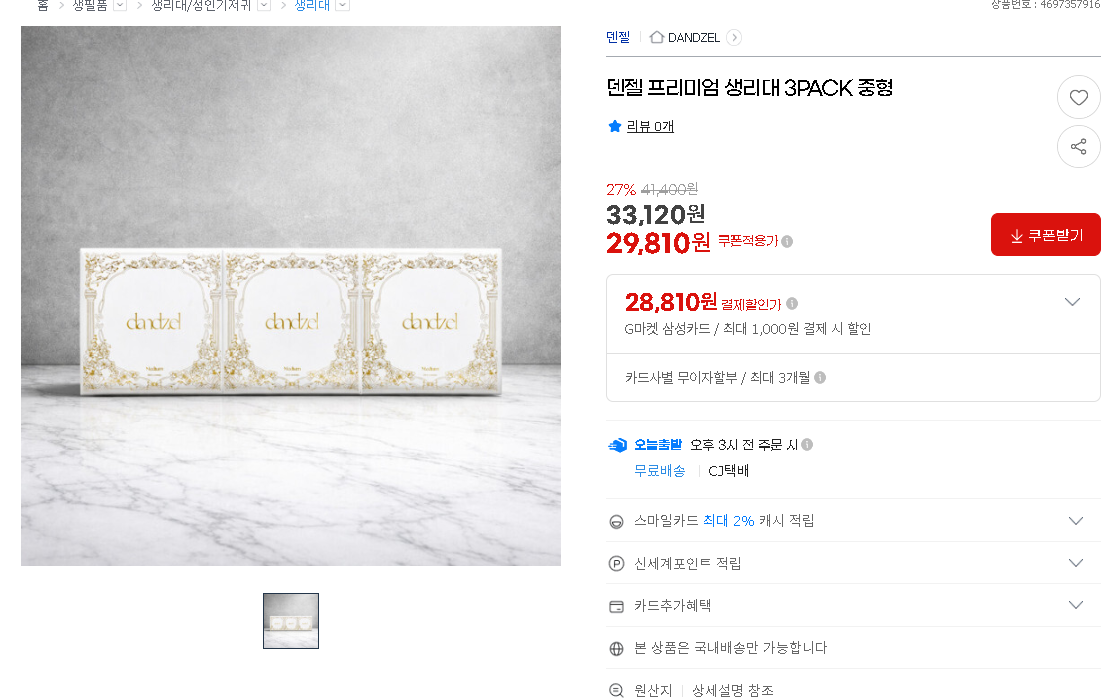Show coupon price info tooltip icon
This screenshot has width=1117, height=698.
coord(787,241)
